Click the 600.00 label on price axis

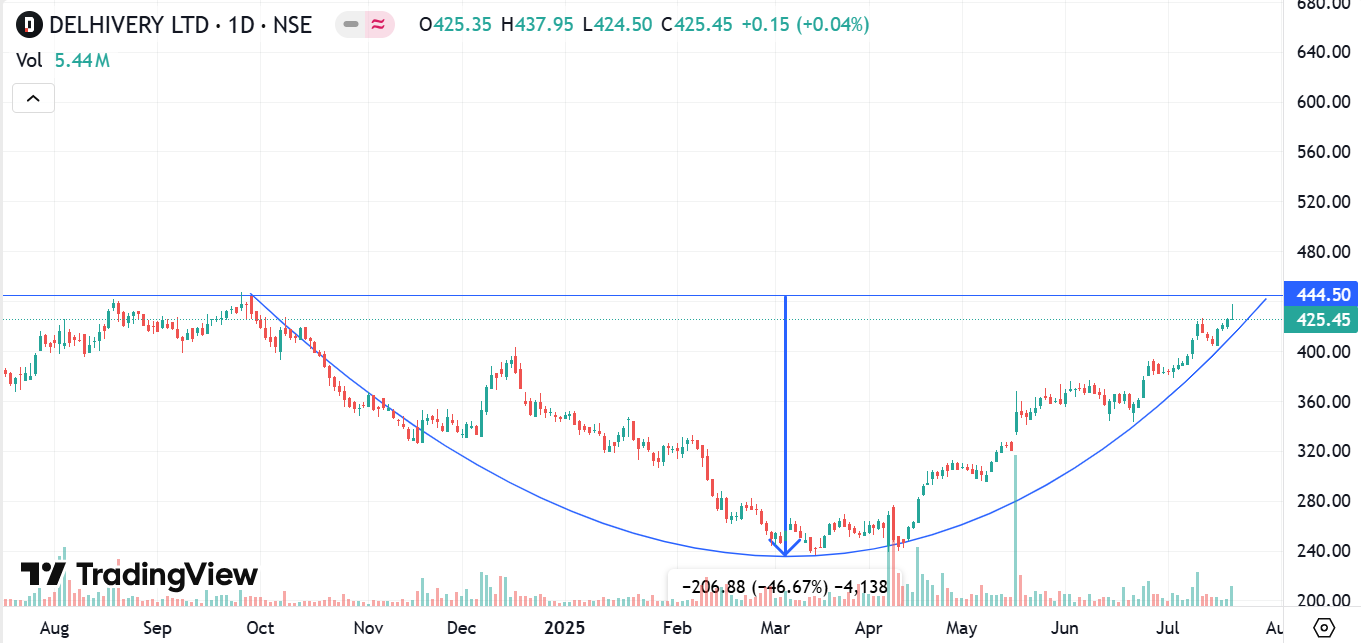point(1323,102)
